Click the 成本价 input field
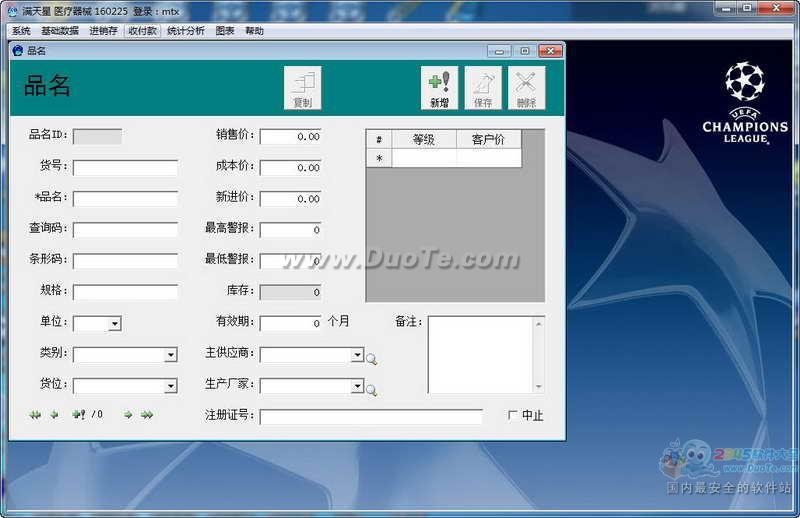 [291, 168]
